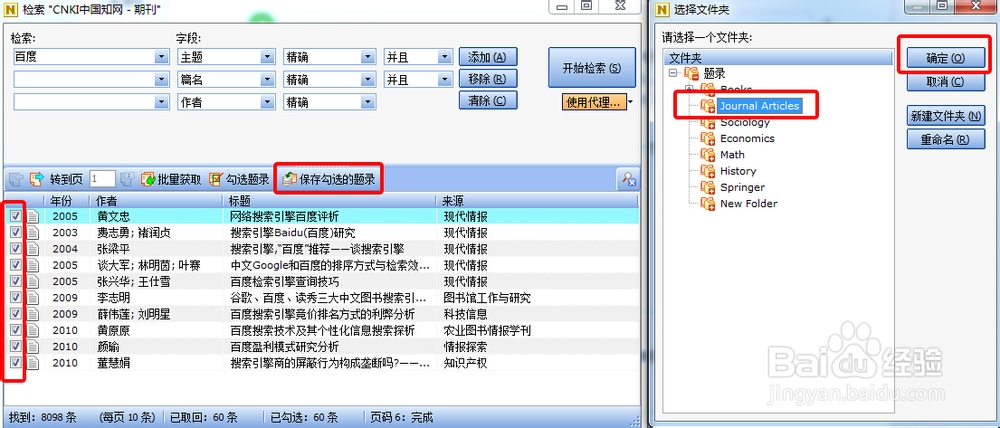Click the 开始检索 (S) search button
This screenshot has width=1000, height=428.
591,68
